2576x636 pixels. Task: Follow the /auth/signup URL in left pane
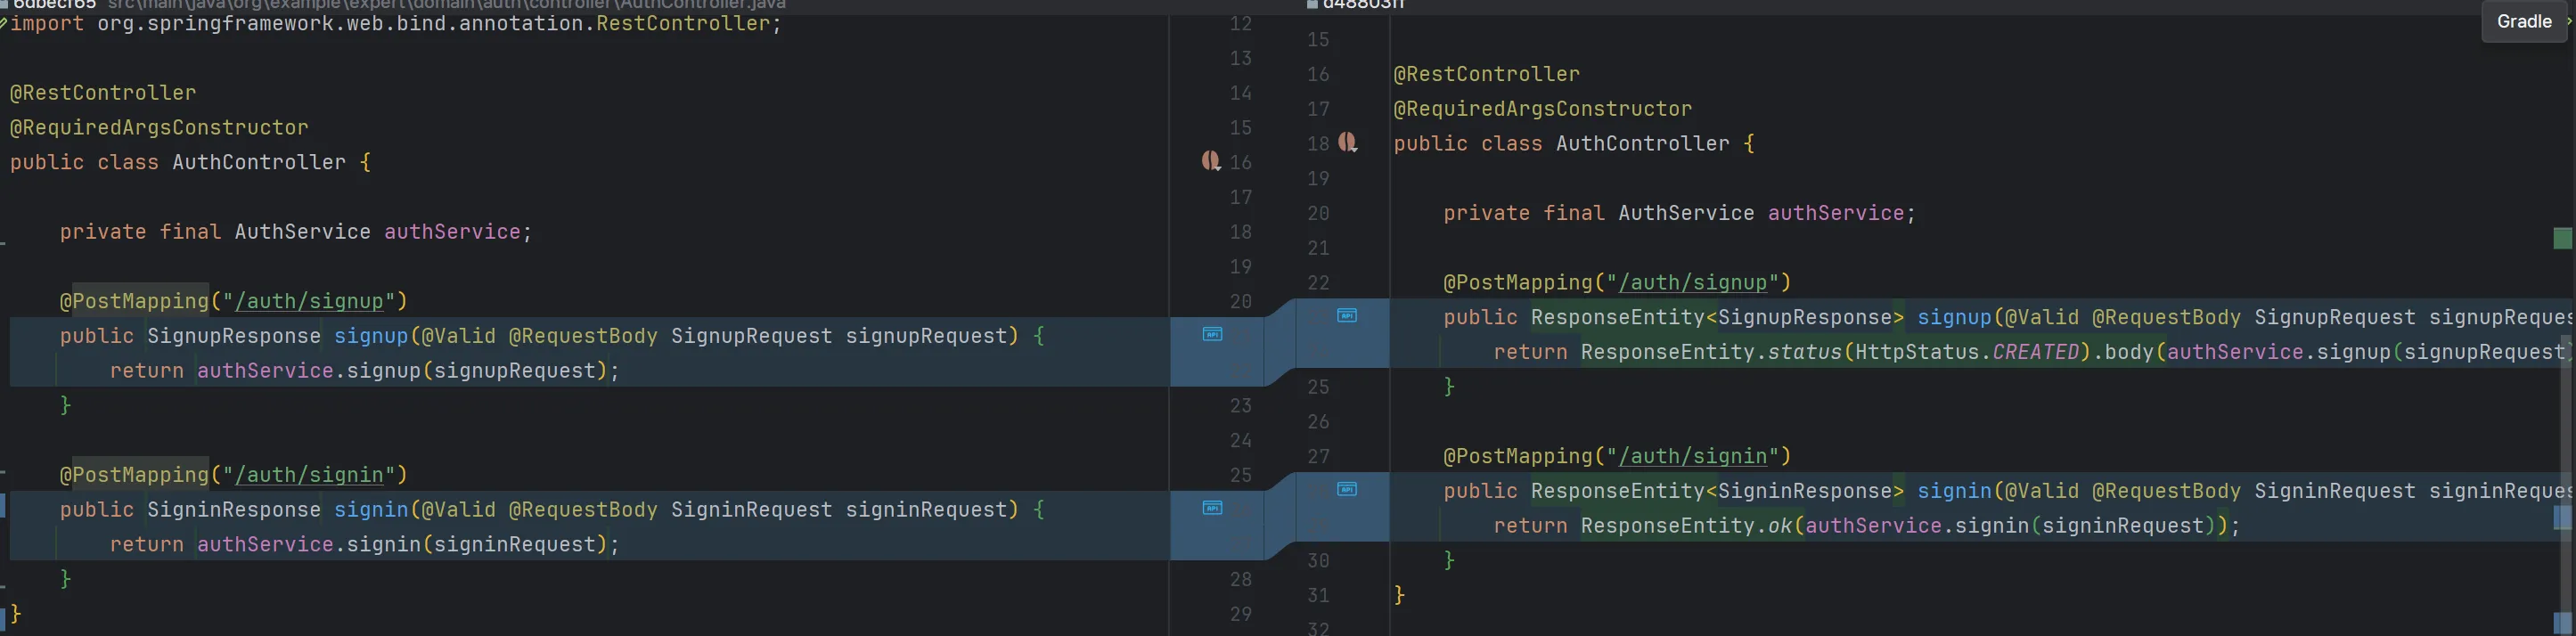(x=309, y=301)
